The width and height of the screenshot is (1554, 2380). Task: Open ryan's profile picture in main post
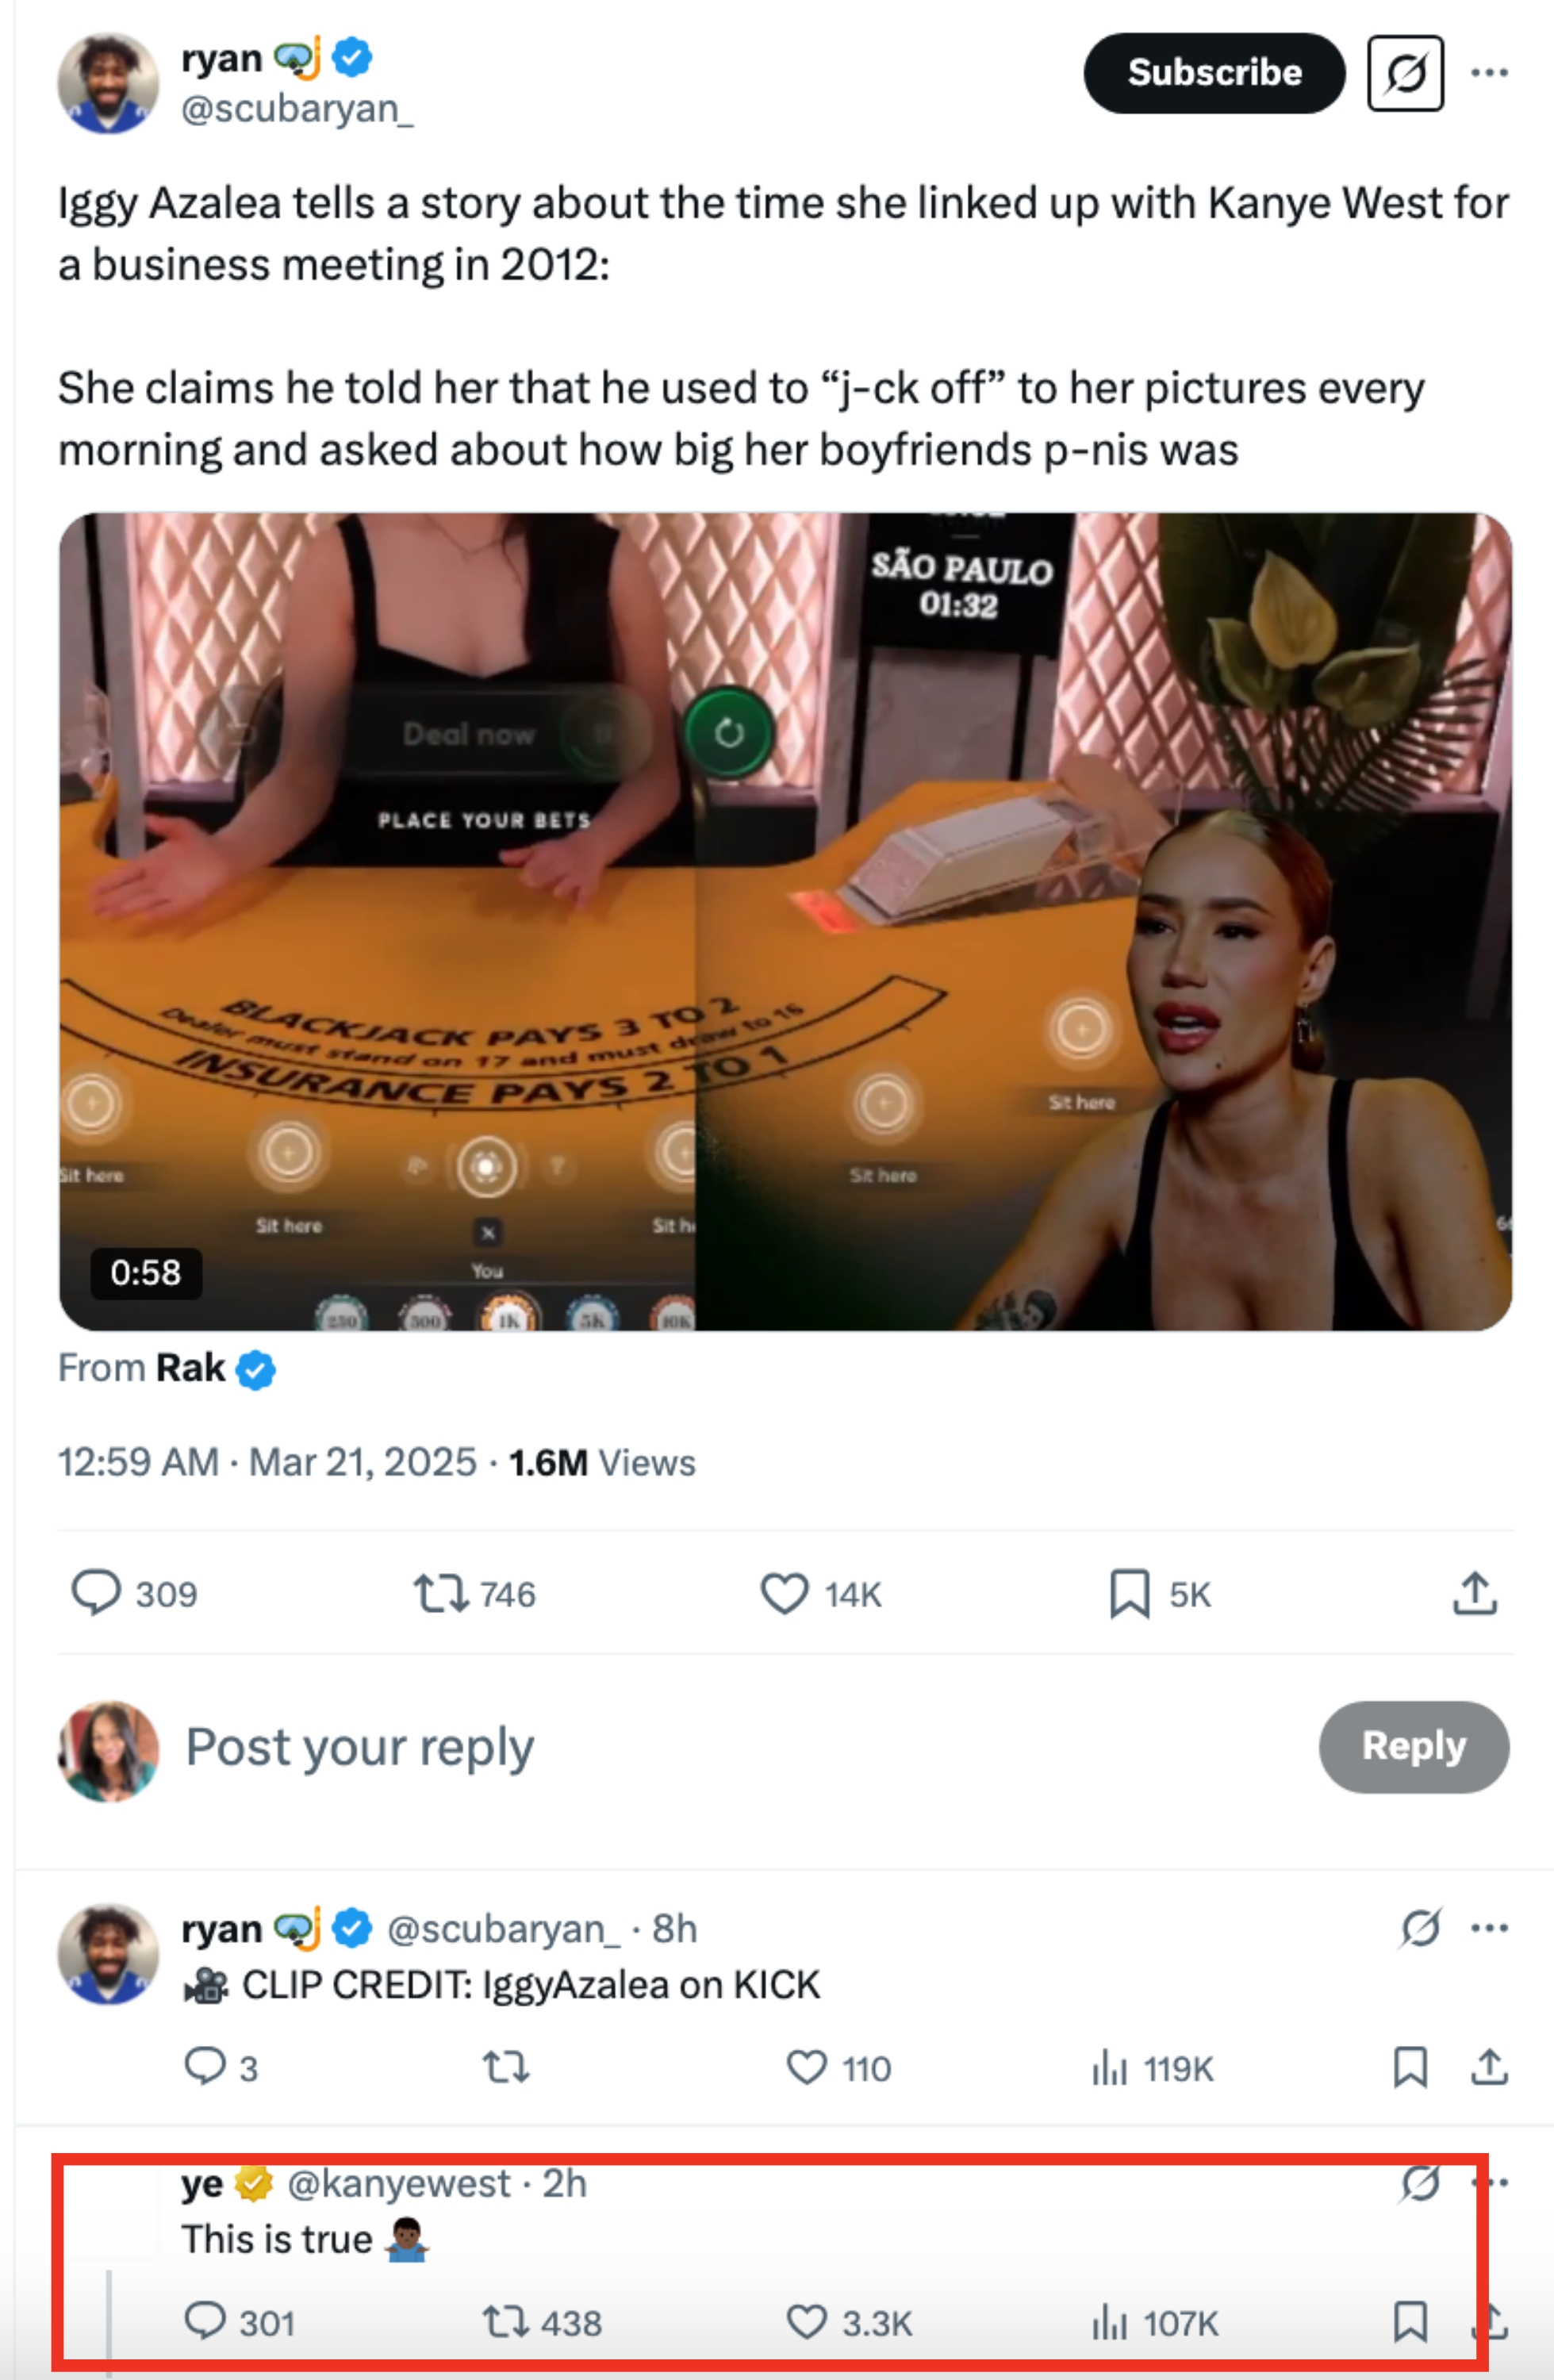pyautogui.click(x=108, y=83)
